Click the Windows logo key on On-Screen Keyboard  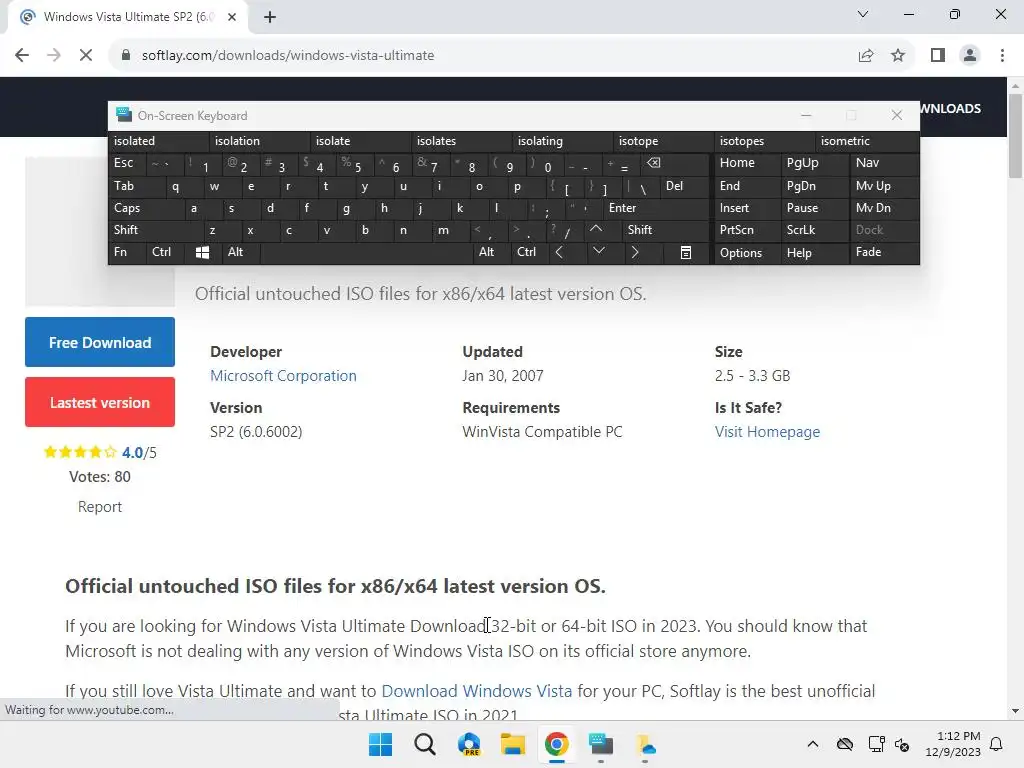coord(202,252)
